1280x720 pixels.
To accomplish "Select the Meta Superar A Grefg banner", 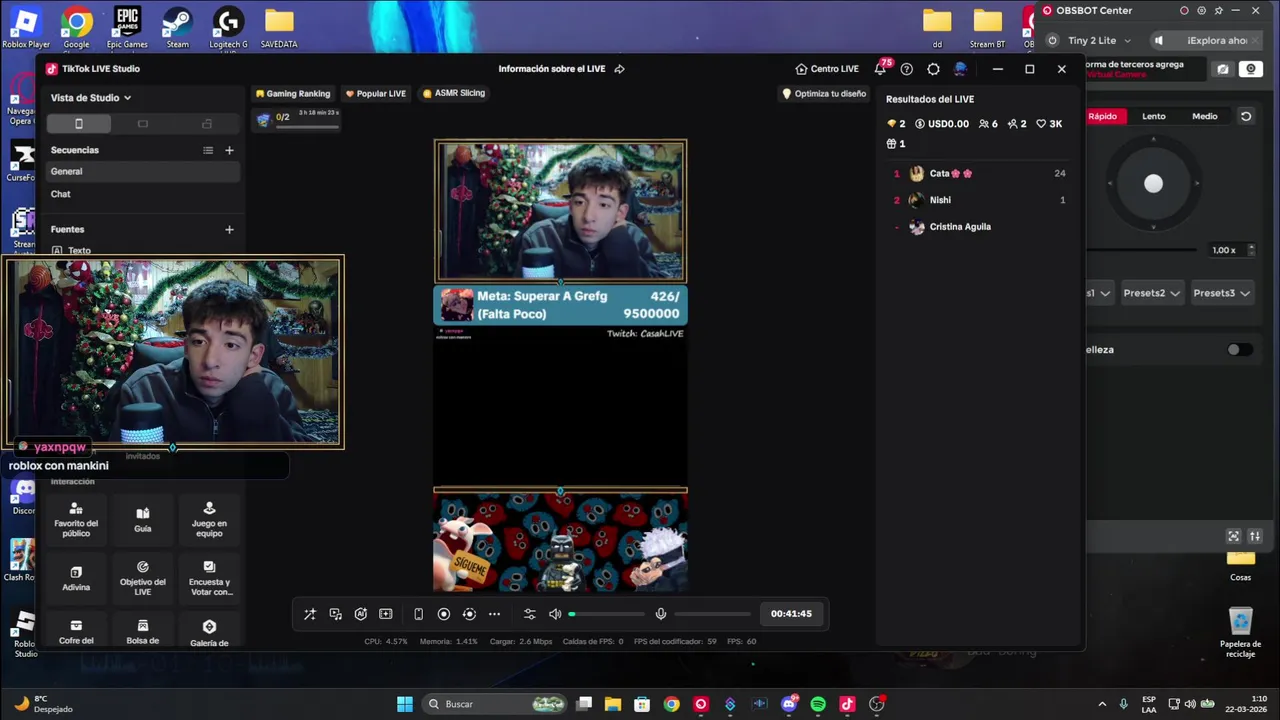I will tap(560, 305).
